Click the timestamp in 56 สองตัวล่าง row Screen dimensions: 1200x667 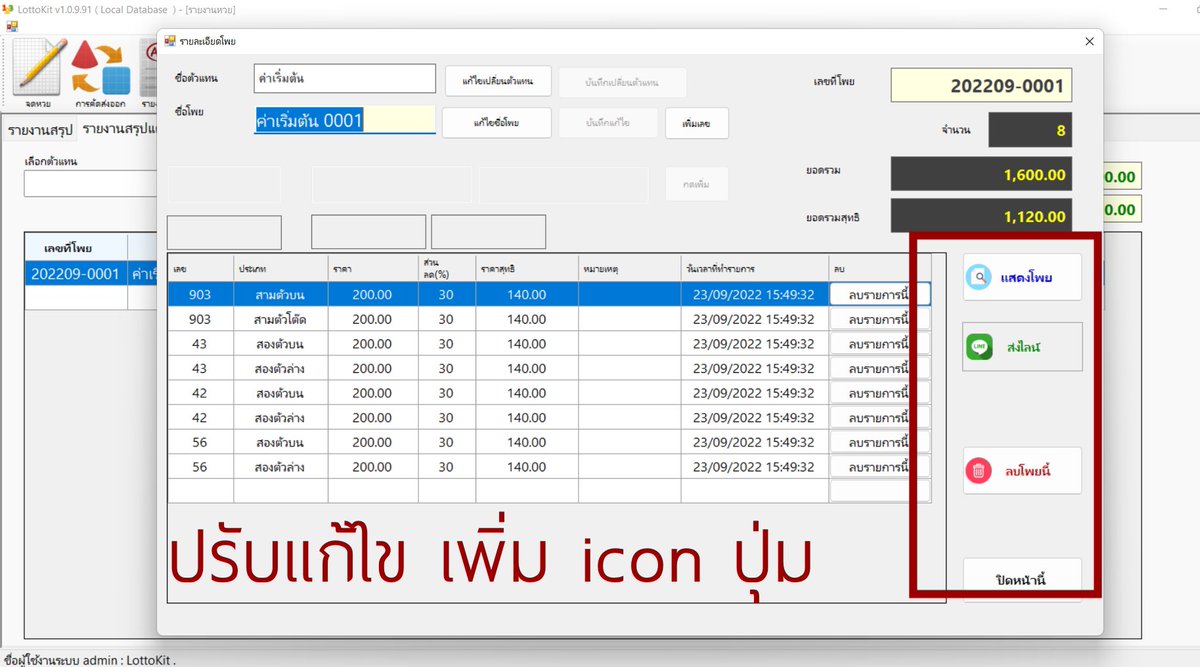(755, 467)
